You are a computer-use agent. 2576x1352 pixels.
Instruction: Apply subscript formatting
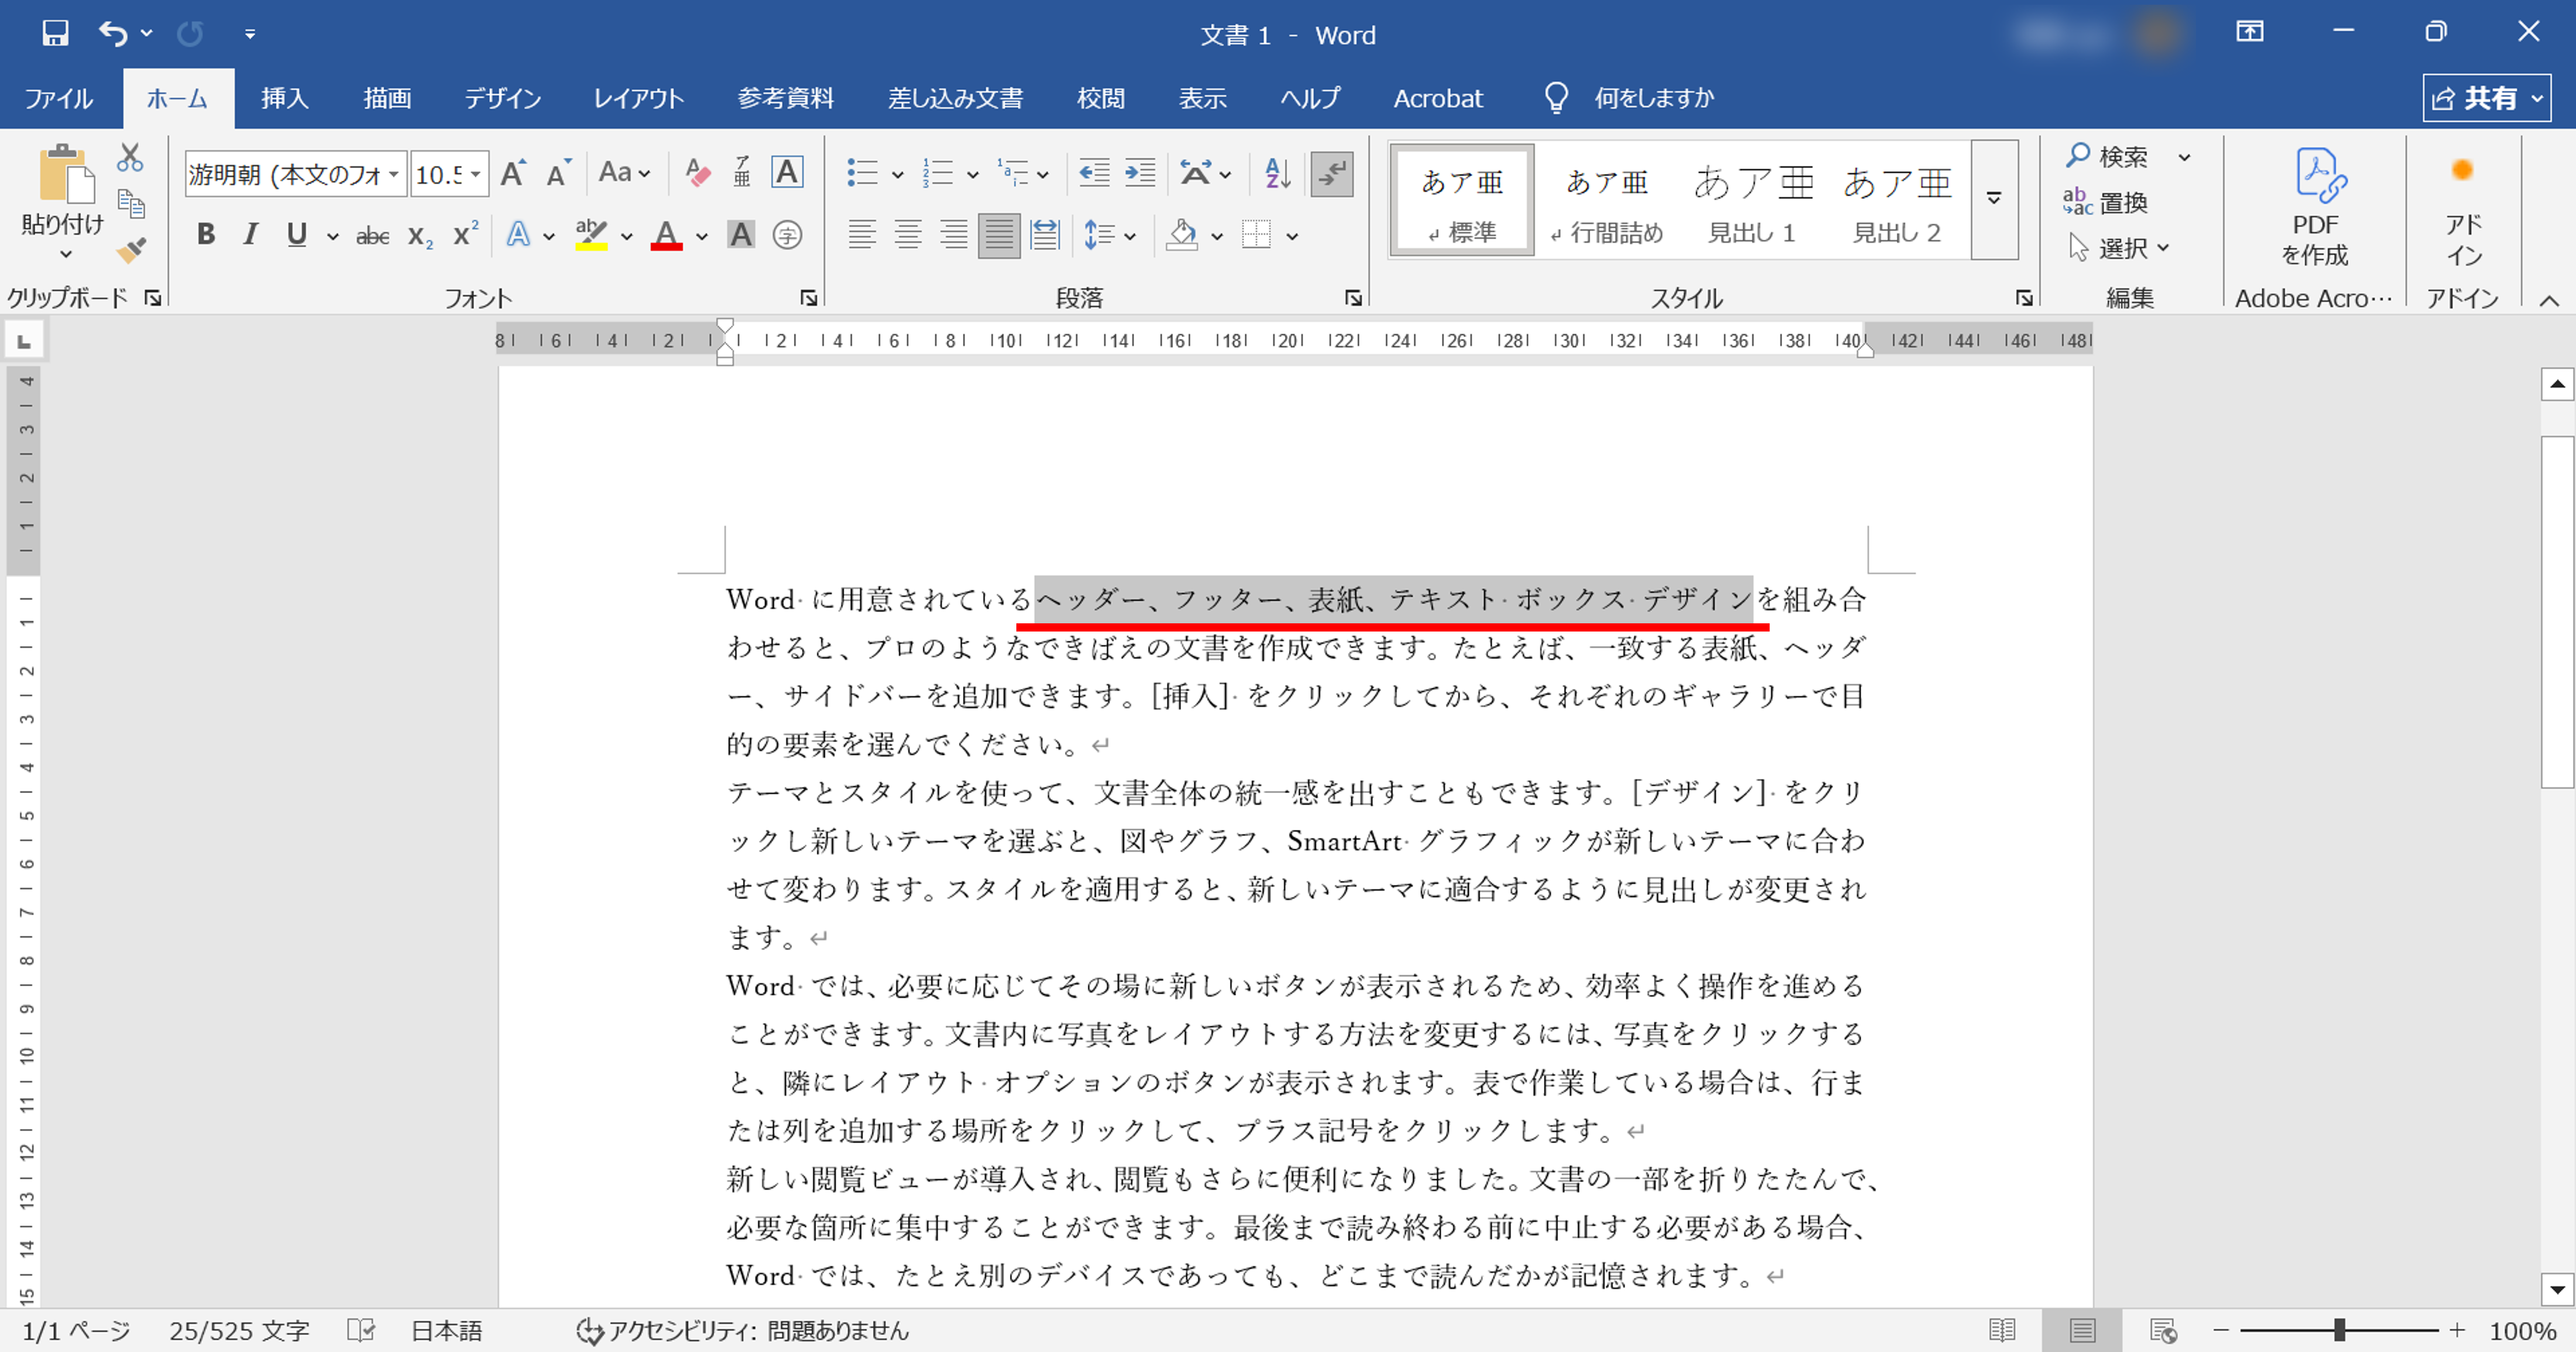click(420, 236)
